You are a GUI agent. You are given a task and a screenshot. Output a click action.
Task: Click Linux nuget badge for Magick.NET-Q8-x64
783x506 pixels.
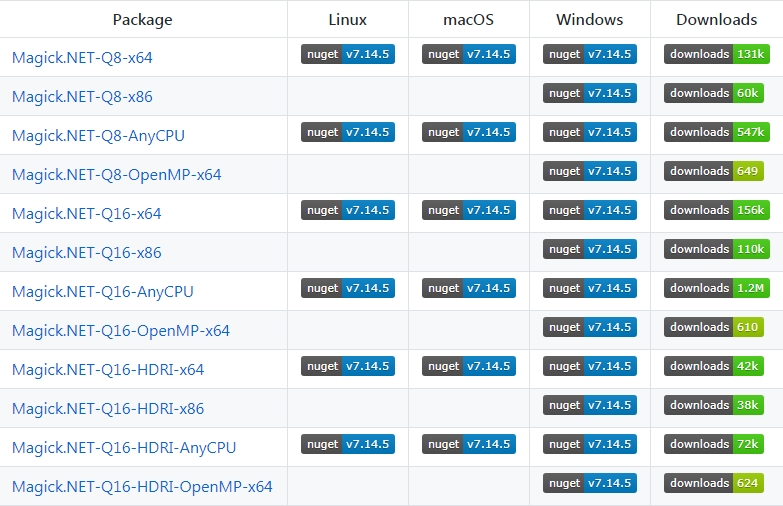tap(348, 54)
